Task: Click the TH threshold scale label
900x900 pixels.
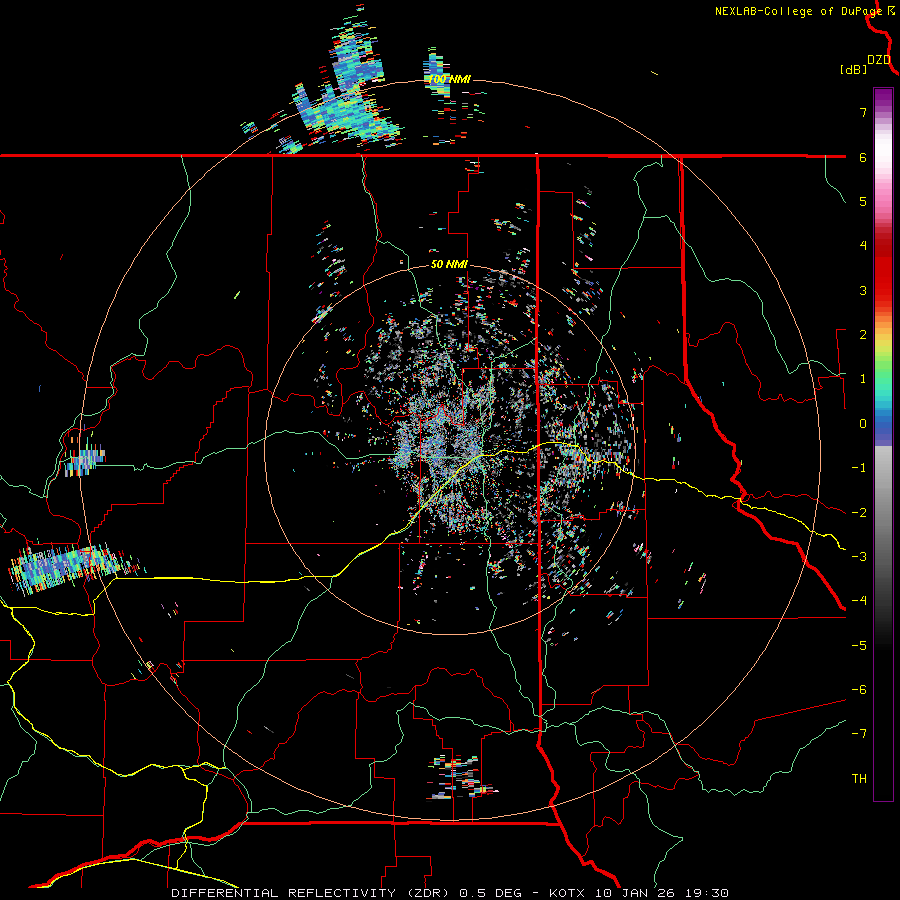Action: click(x=859, y=779)
